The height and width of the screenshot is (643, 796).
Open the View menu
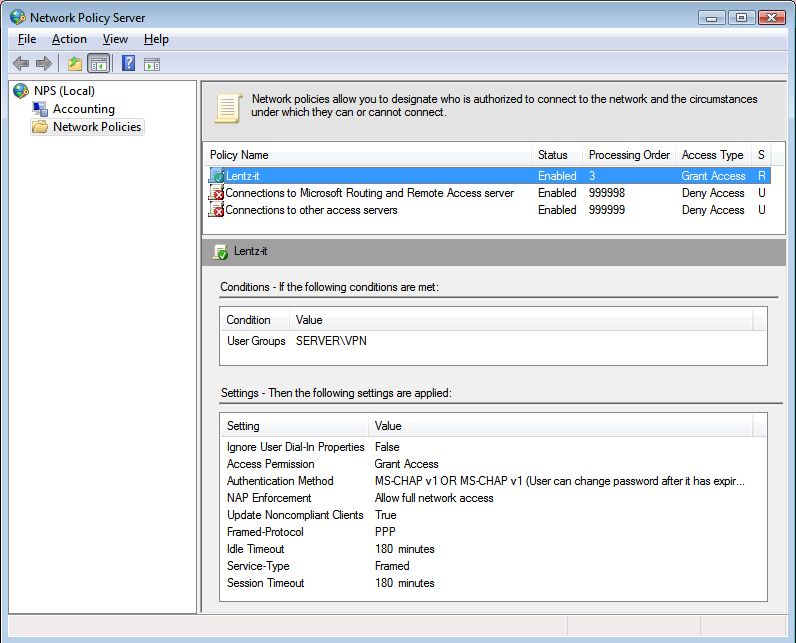115,39
